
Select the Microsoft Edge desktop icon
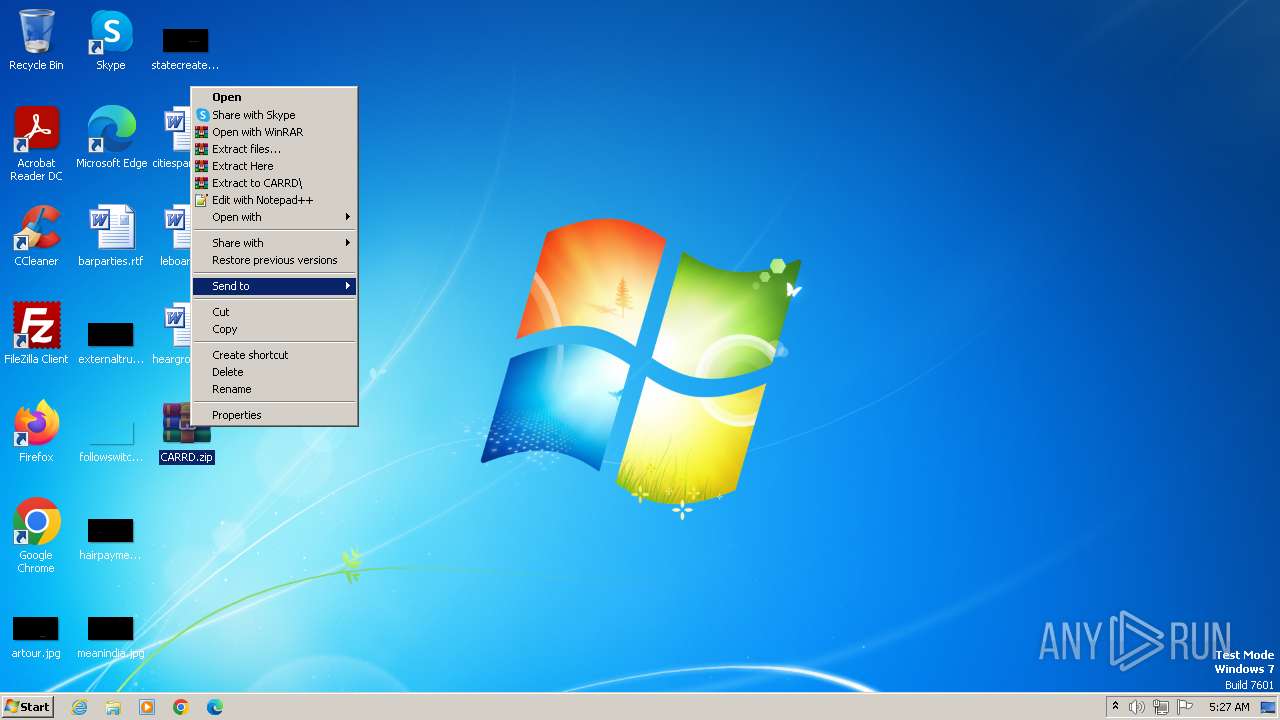point(111,137)
